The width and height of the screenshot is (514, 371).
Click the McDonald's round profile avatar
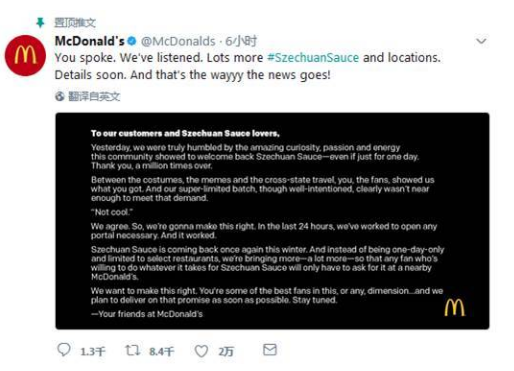click(x=25, y=55)
